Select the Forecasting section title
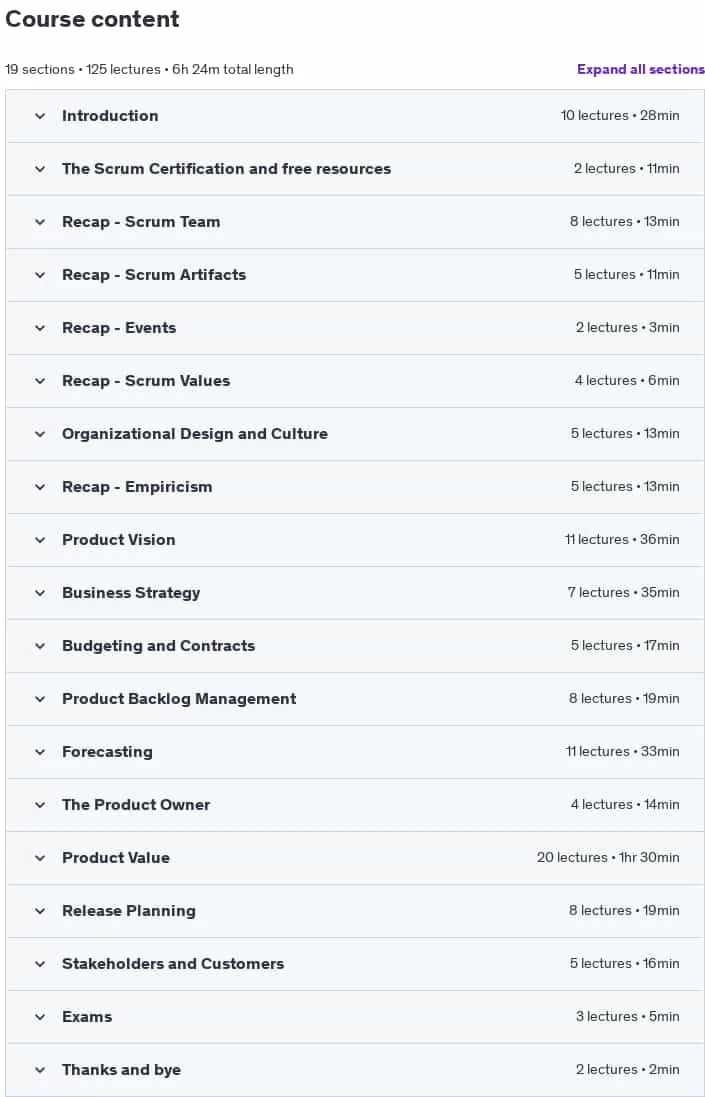 [107, 752]
